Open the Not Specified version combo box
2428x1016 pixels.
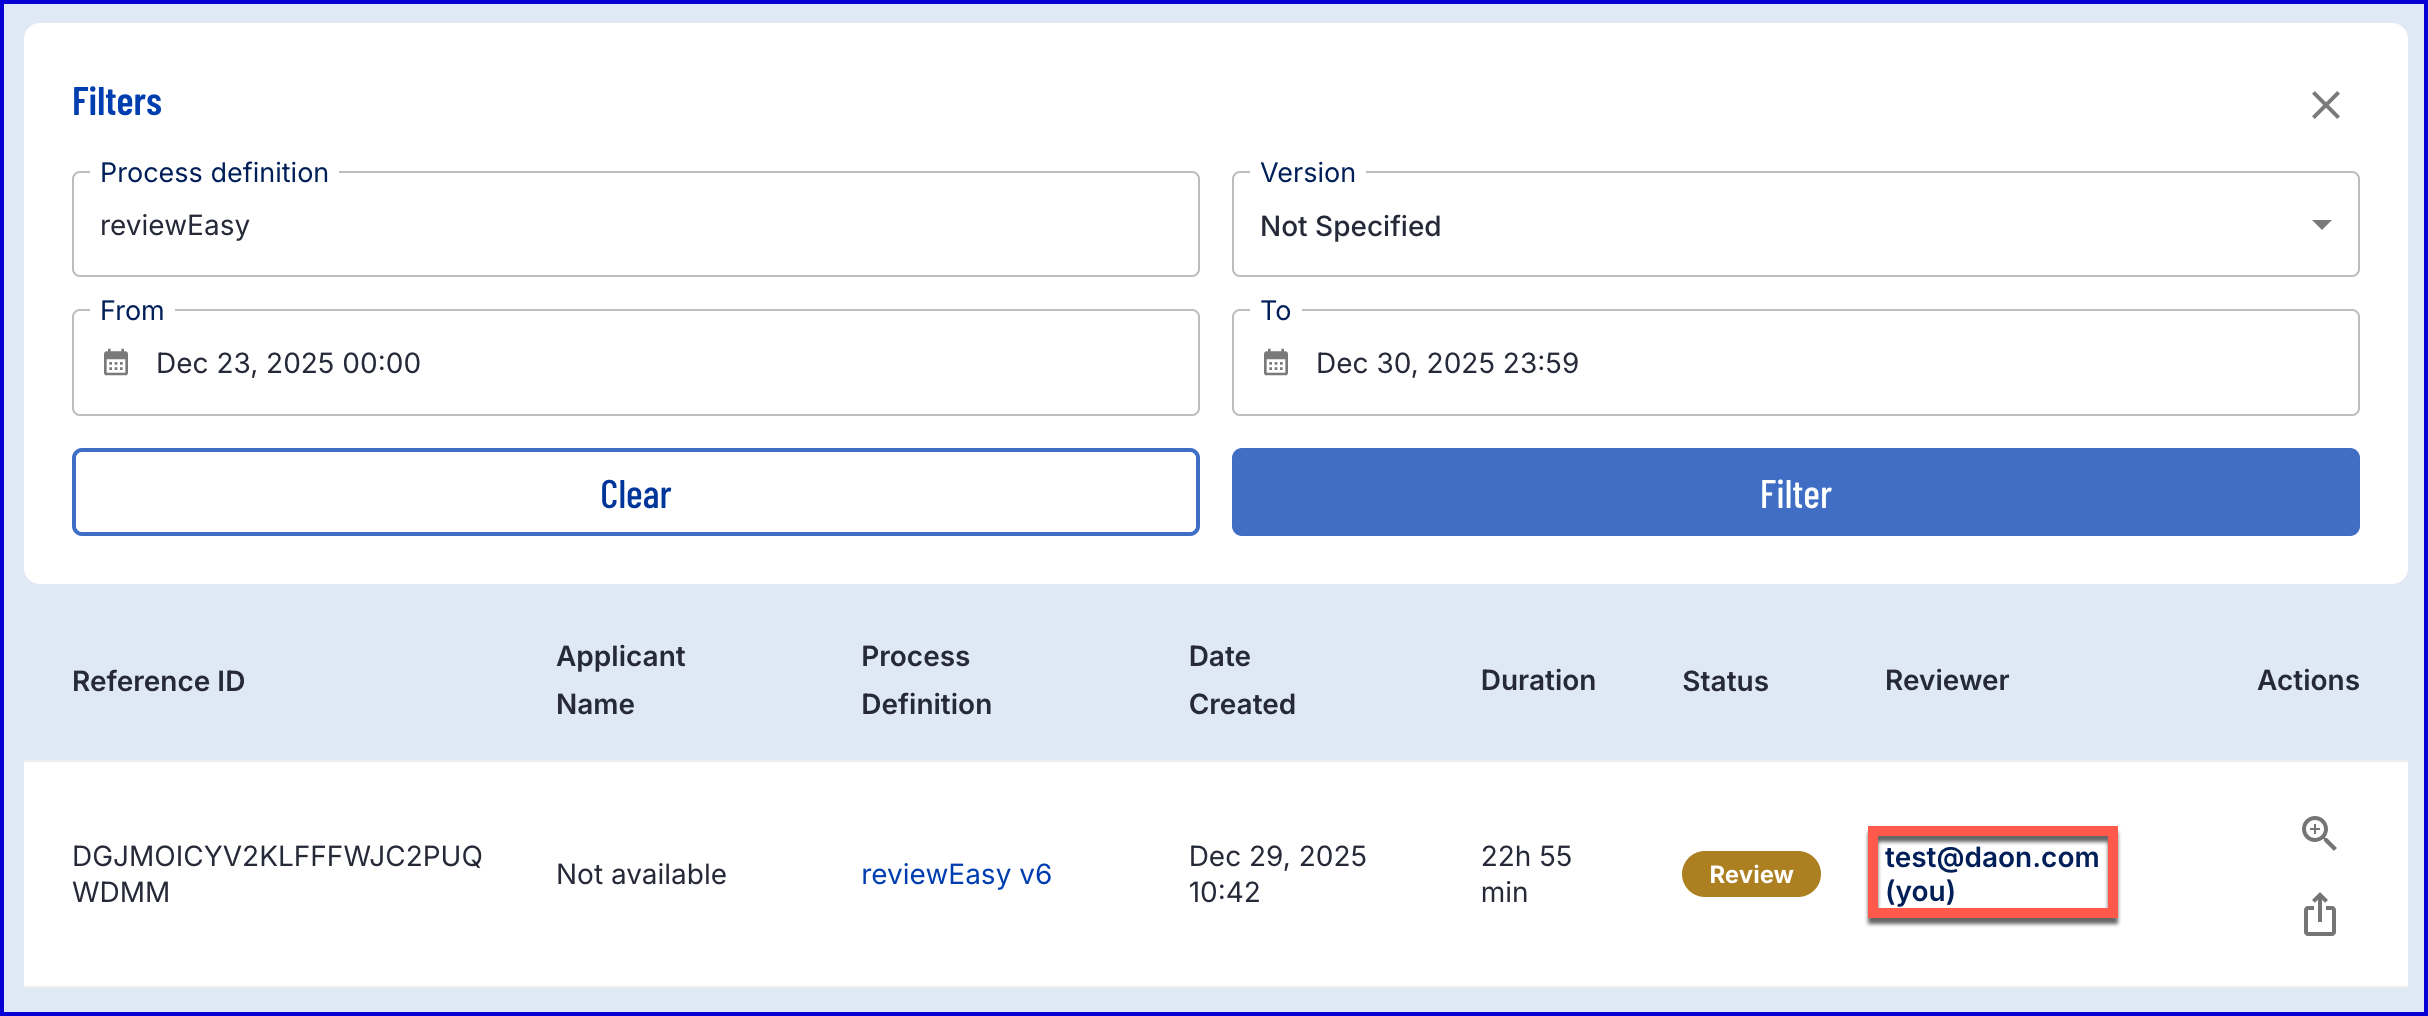[1760, 226]
